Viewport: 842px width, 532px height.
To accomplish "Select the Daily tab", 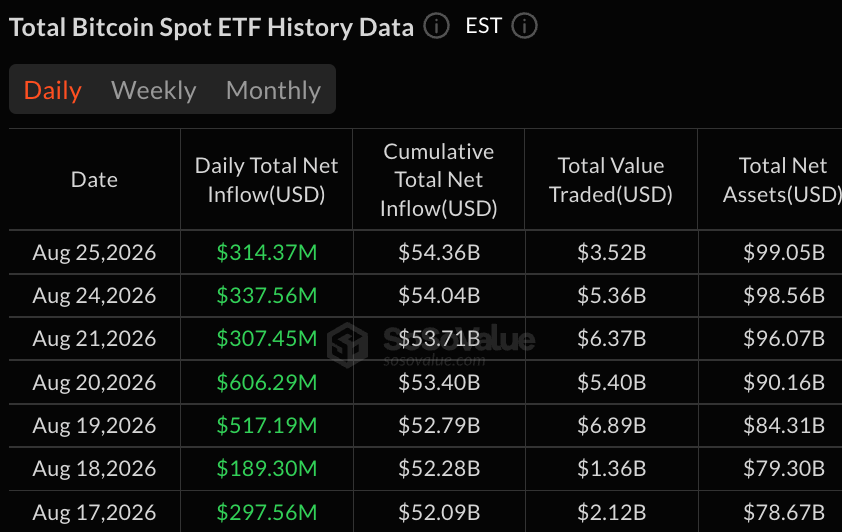I will pos(53,90).
